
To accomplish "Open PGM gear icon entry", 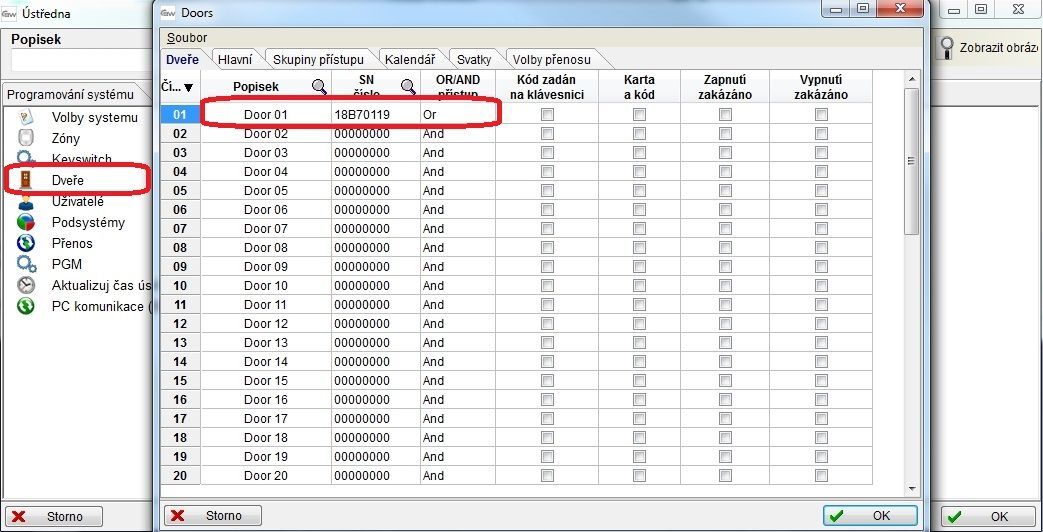I will tap(26, 264).
